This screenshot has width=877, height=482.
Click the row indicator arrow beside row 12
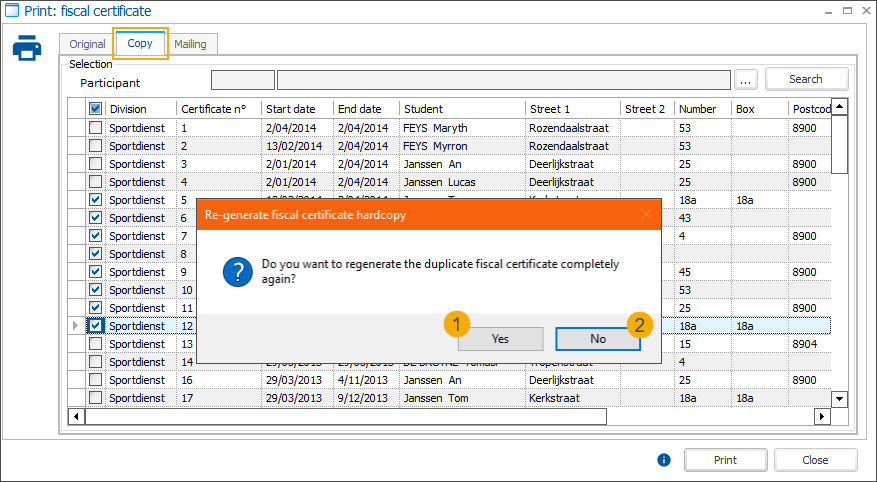click(x=76, y=326)
